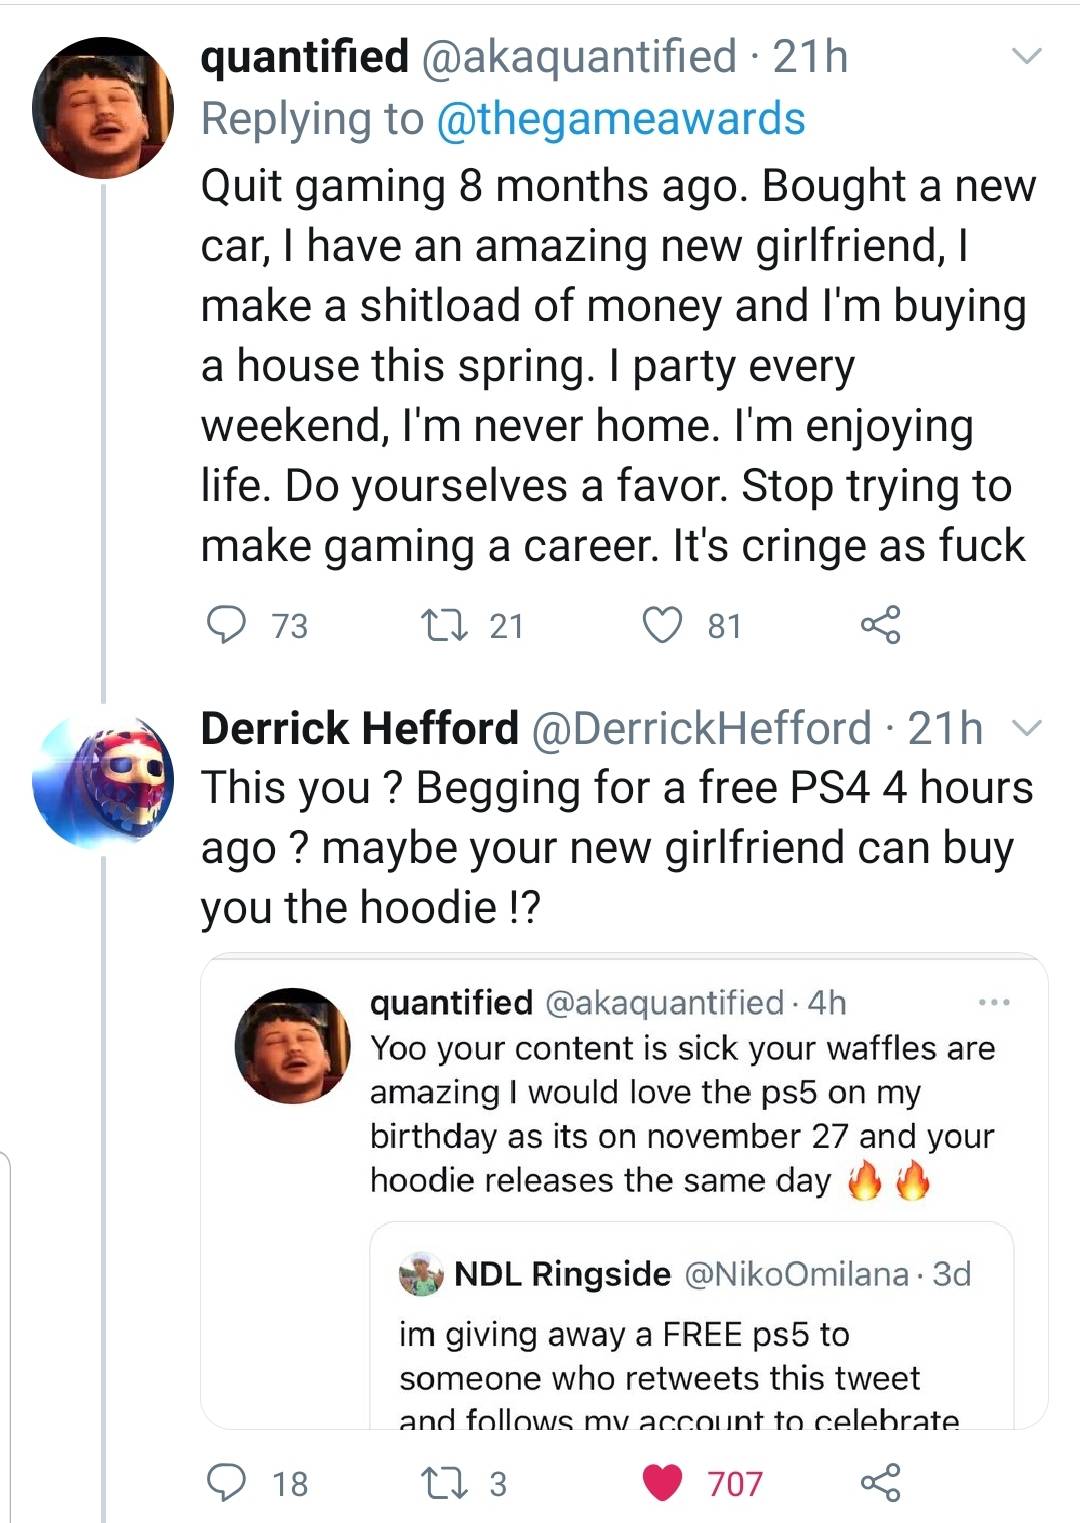Reply to quantified's quit gaming tweet
This screenshot has width=1080, height=1523.
click(x=227, y=625)
